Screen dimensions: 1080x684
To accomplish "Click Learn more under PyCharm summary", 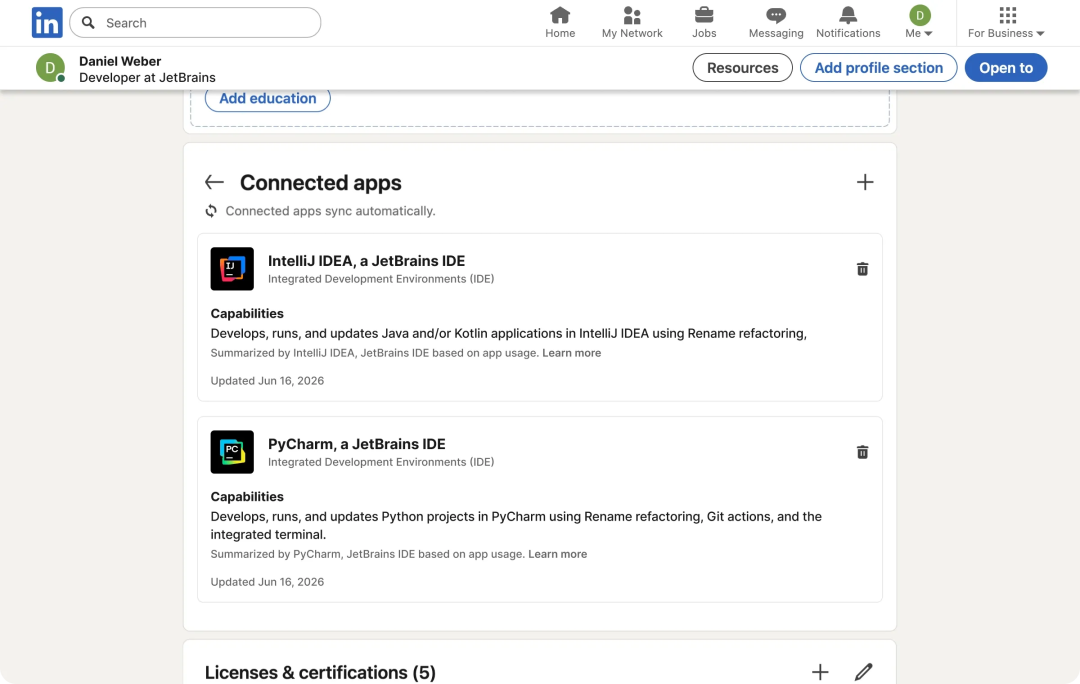I will (x=558, y=555).
